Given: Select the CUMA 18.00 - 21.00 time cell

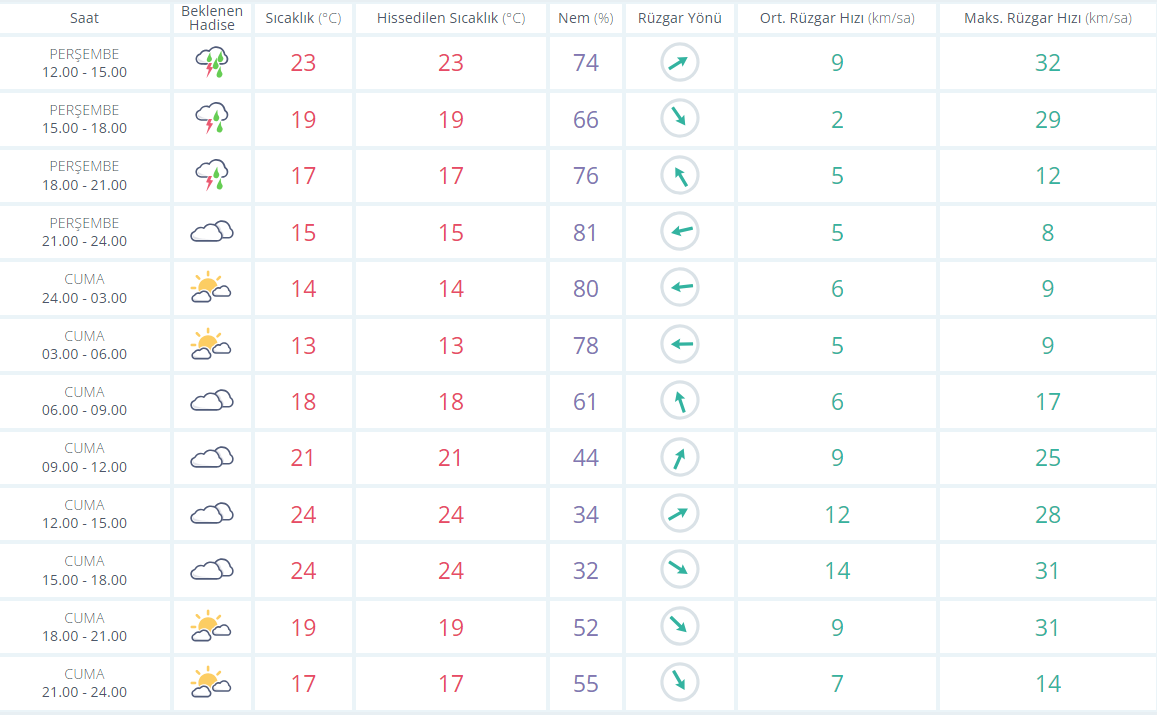Looking at the screenshot, I should 84,627.
